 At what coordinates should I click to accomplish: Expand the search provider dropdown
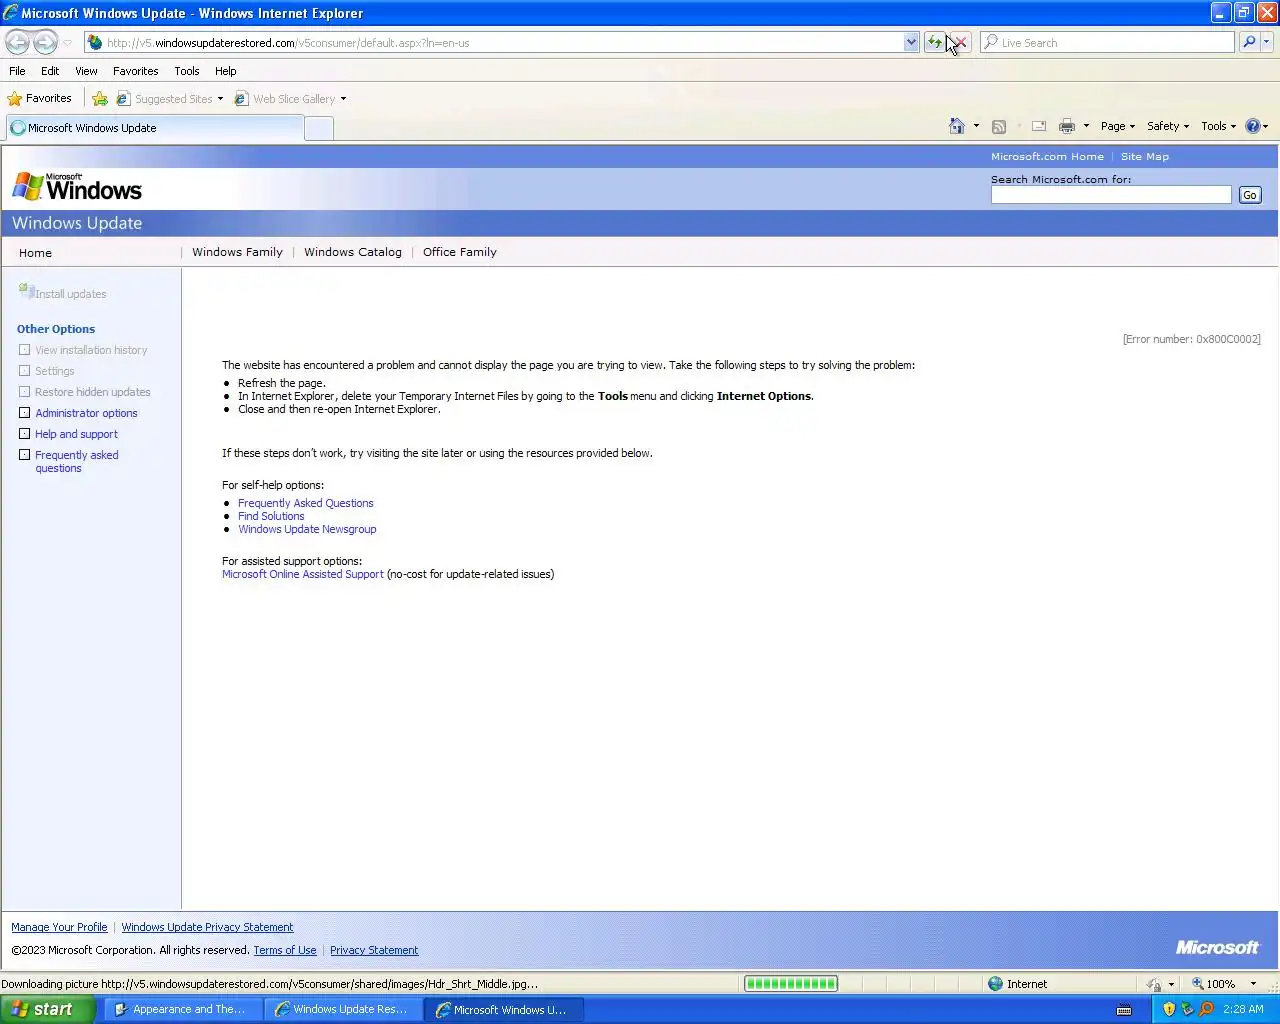point(1267,42)
